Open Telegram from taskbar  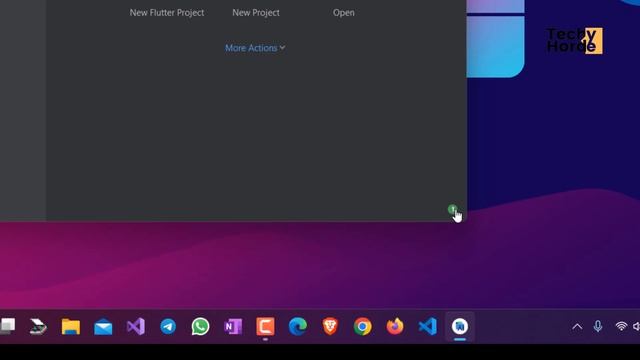click(x=168, y=327)
